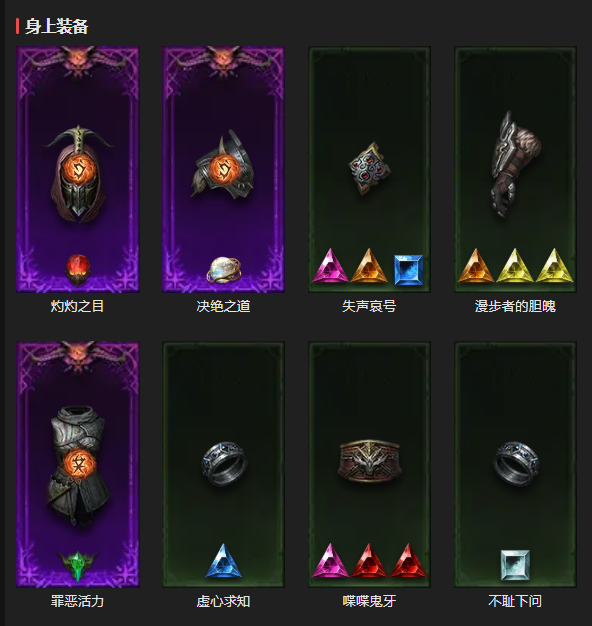This screenshot has height=626, width=592.
Task: Select the 漫步者的胆魄 gauntlet icon
Action: tap(516, 164)
